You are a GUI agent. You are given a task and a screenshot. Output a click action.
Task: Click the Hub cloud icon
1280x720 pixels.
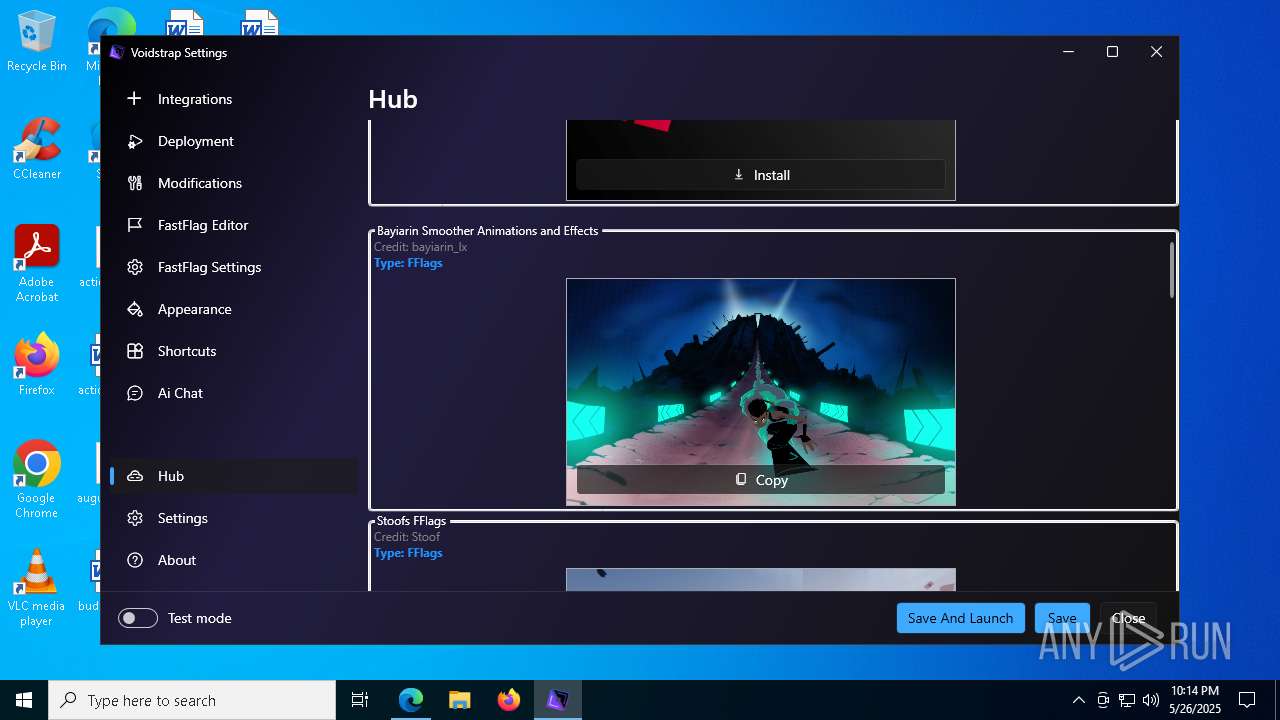(x=135, y=476)
